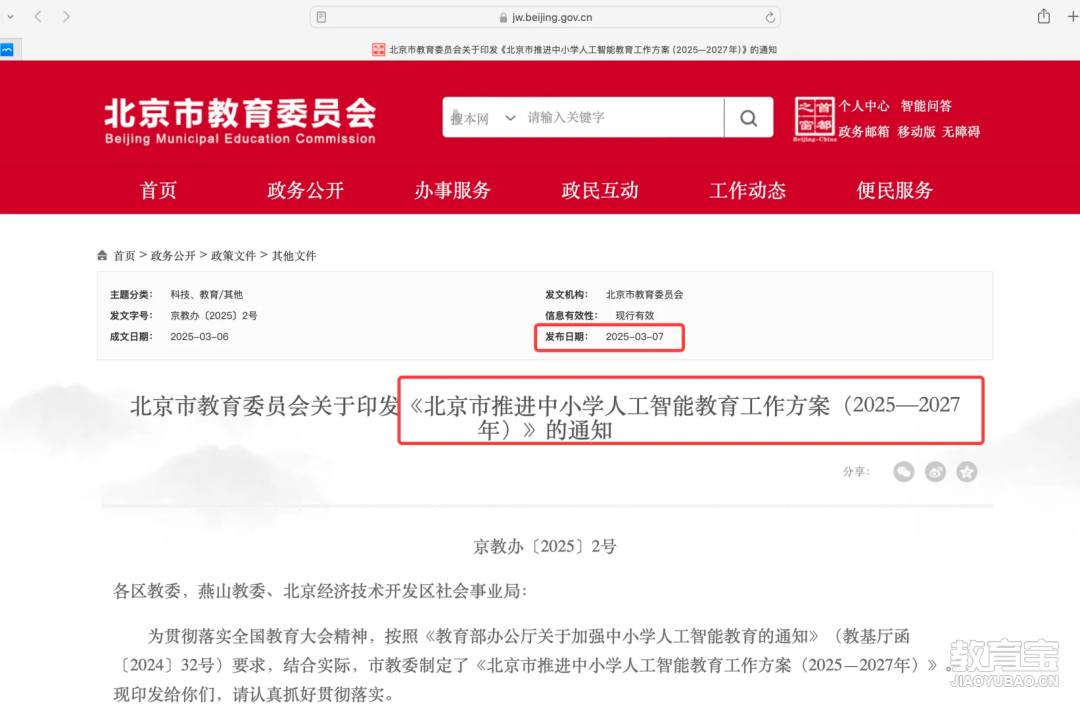The height and width of the screenshot is (710, 1080).
Task: Reload the page with the refresh icon
Action: (x=770, y=17)
